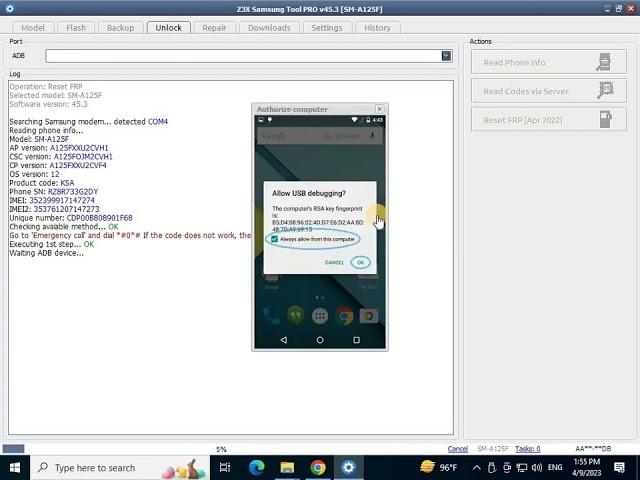Viewport: 640px width, 480px height.
Task: Click Reset FRP [Apr 2022] button
Action: 549,120
